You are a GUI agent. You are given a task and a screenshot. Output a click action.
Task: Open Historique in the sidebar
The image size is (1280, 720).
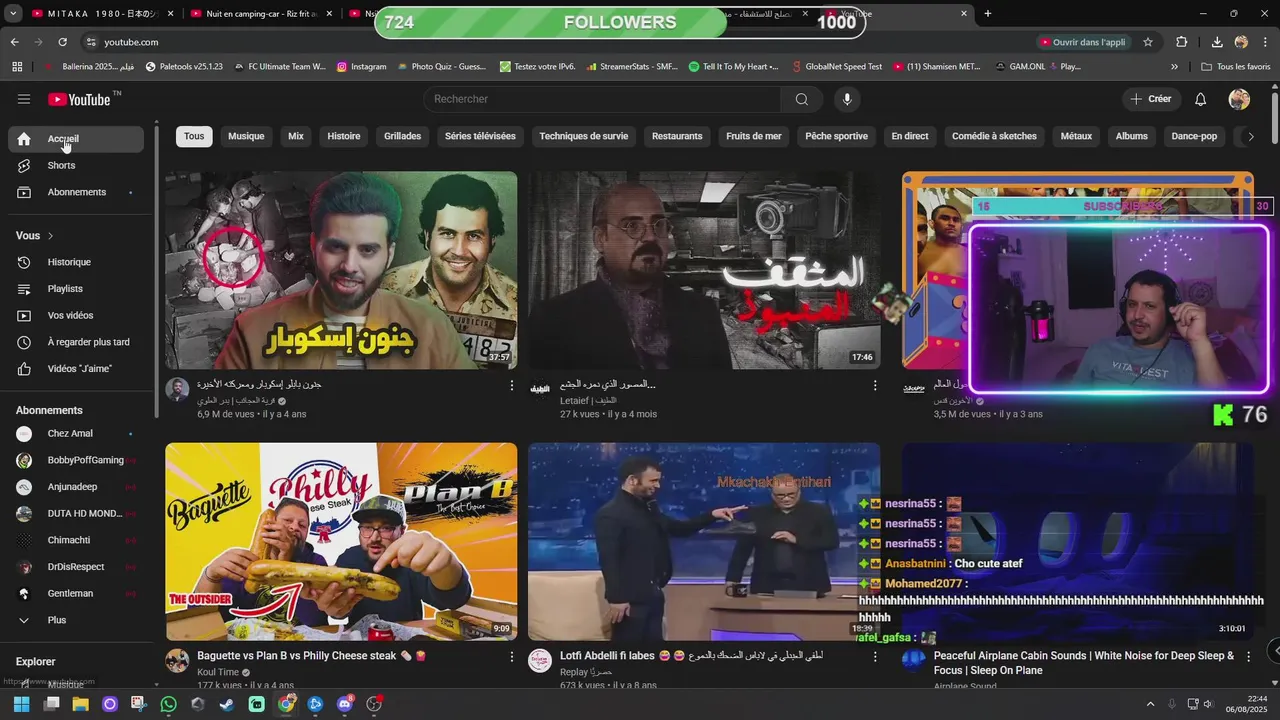[x=76, y=262]
